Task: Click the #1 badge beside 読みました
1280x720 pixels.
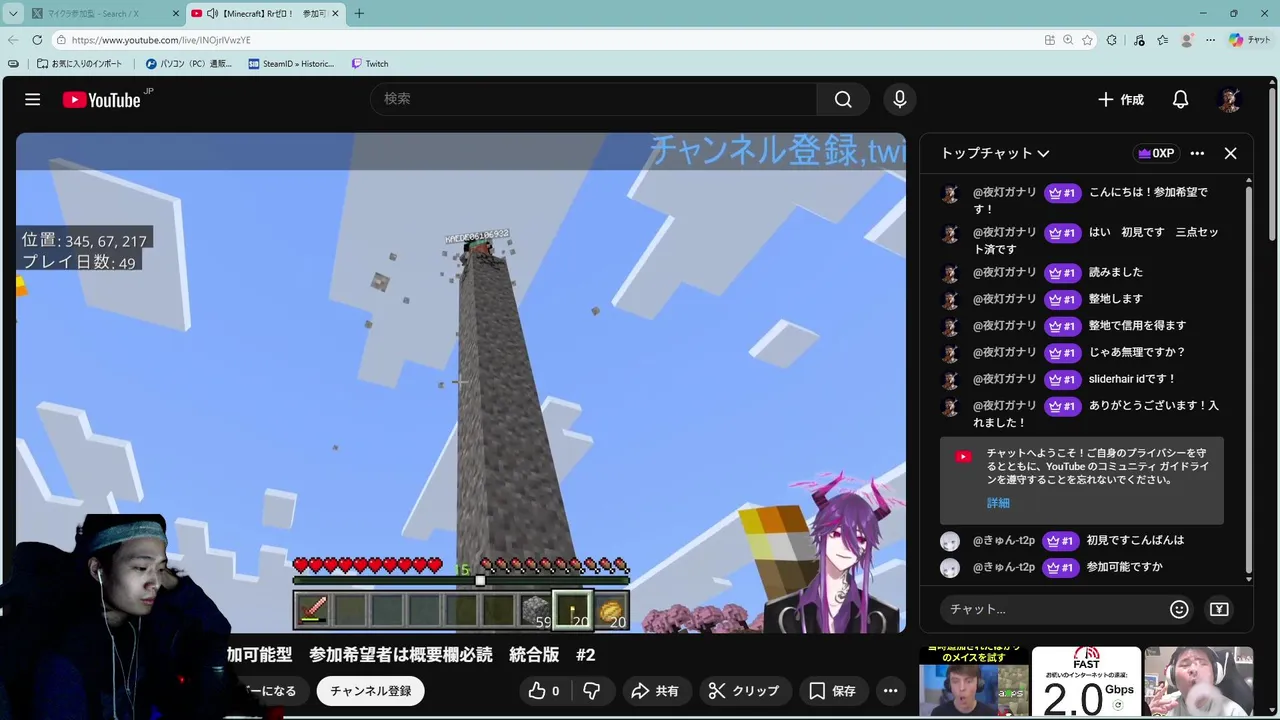Action: [x=1062, y=272]
